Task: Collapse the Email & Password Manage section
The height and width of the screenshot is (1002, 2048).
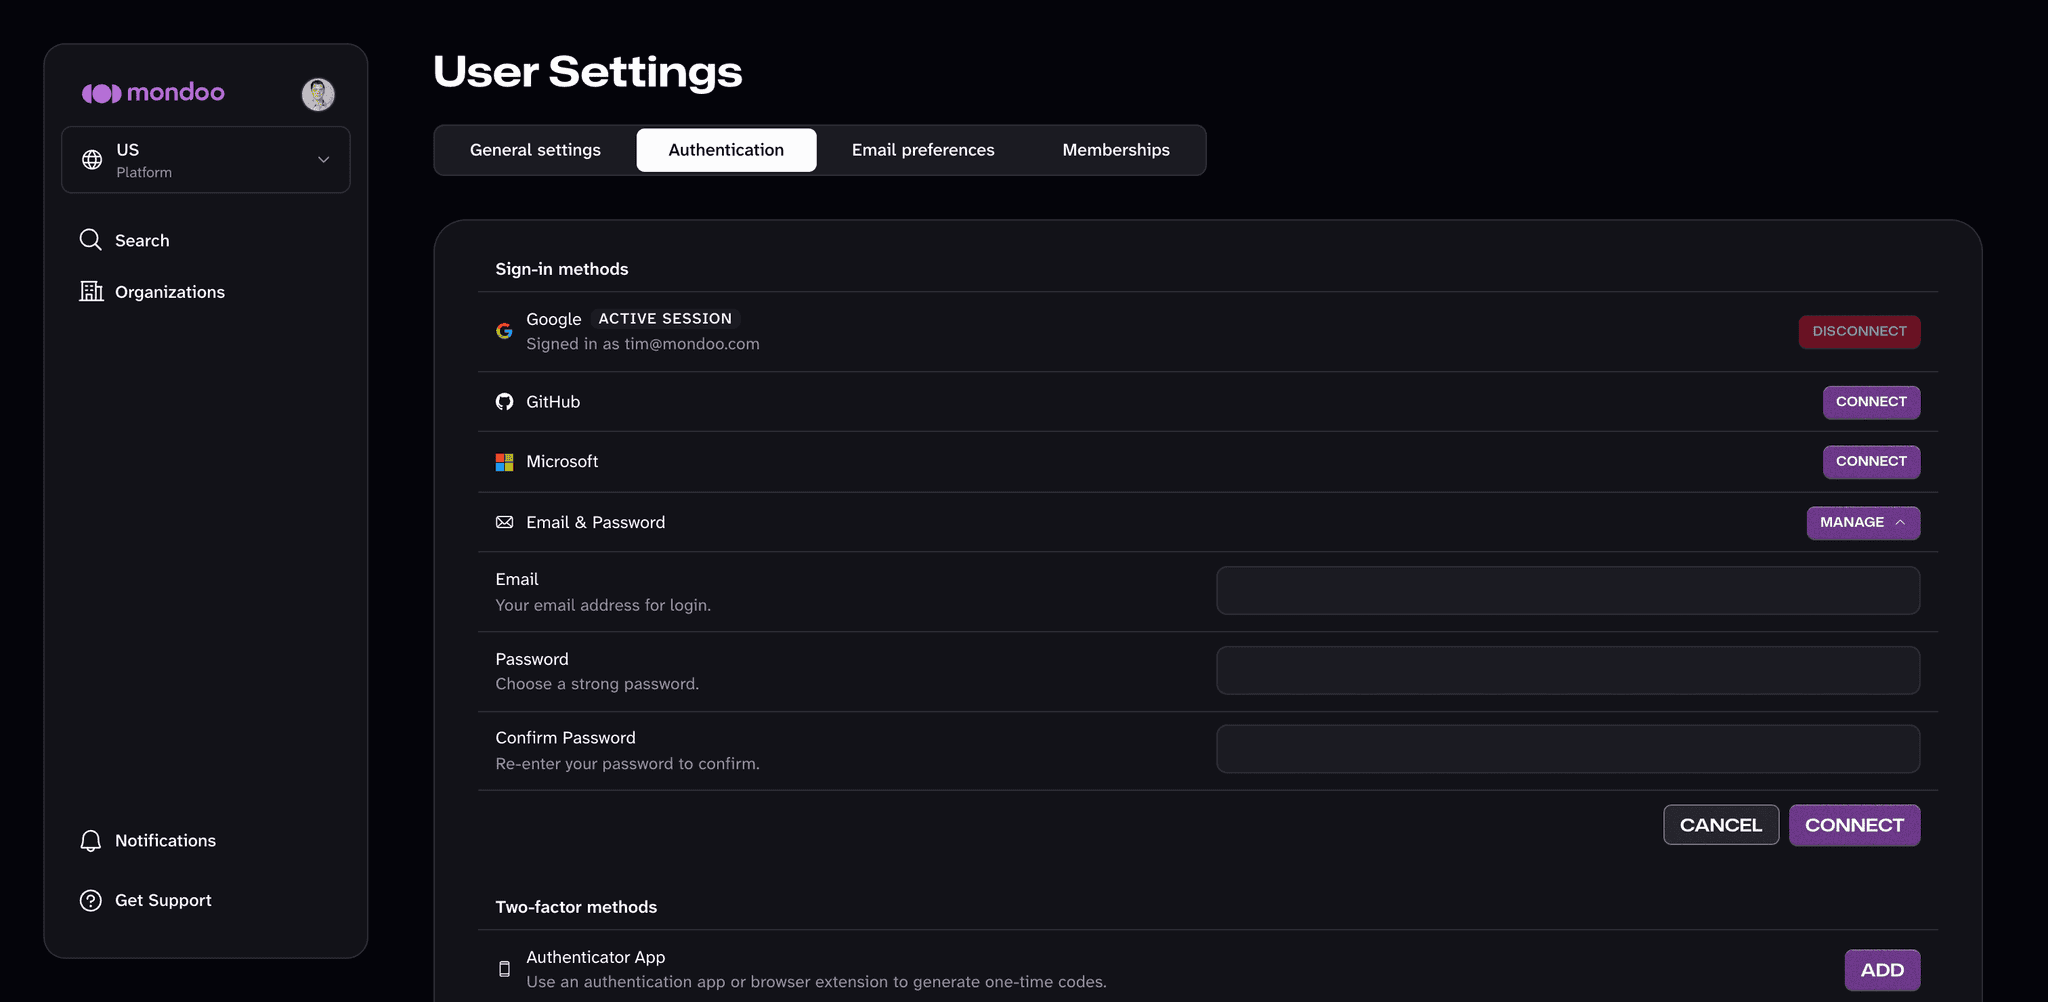Action: [1863, 523]
